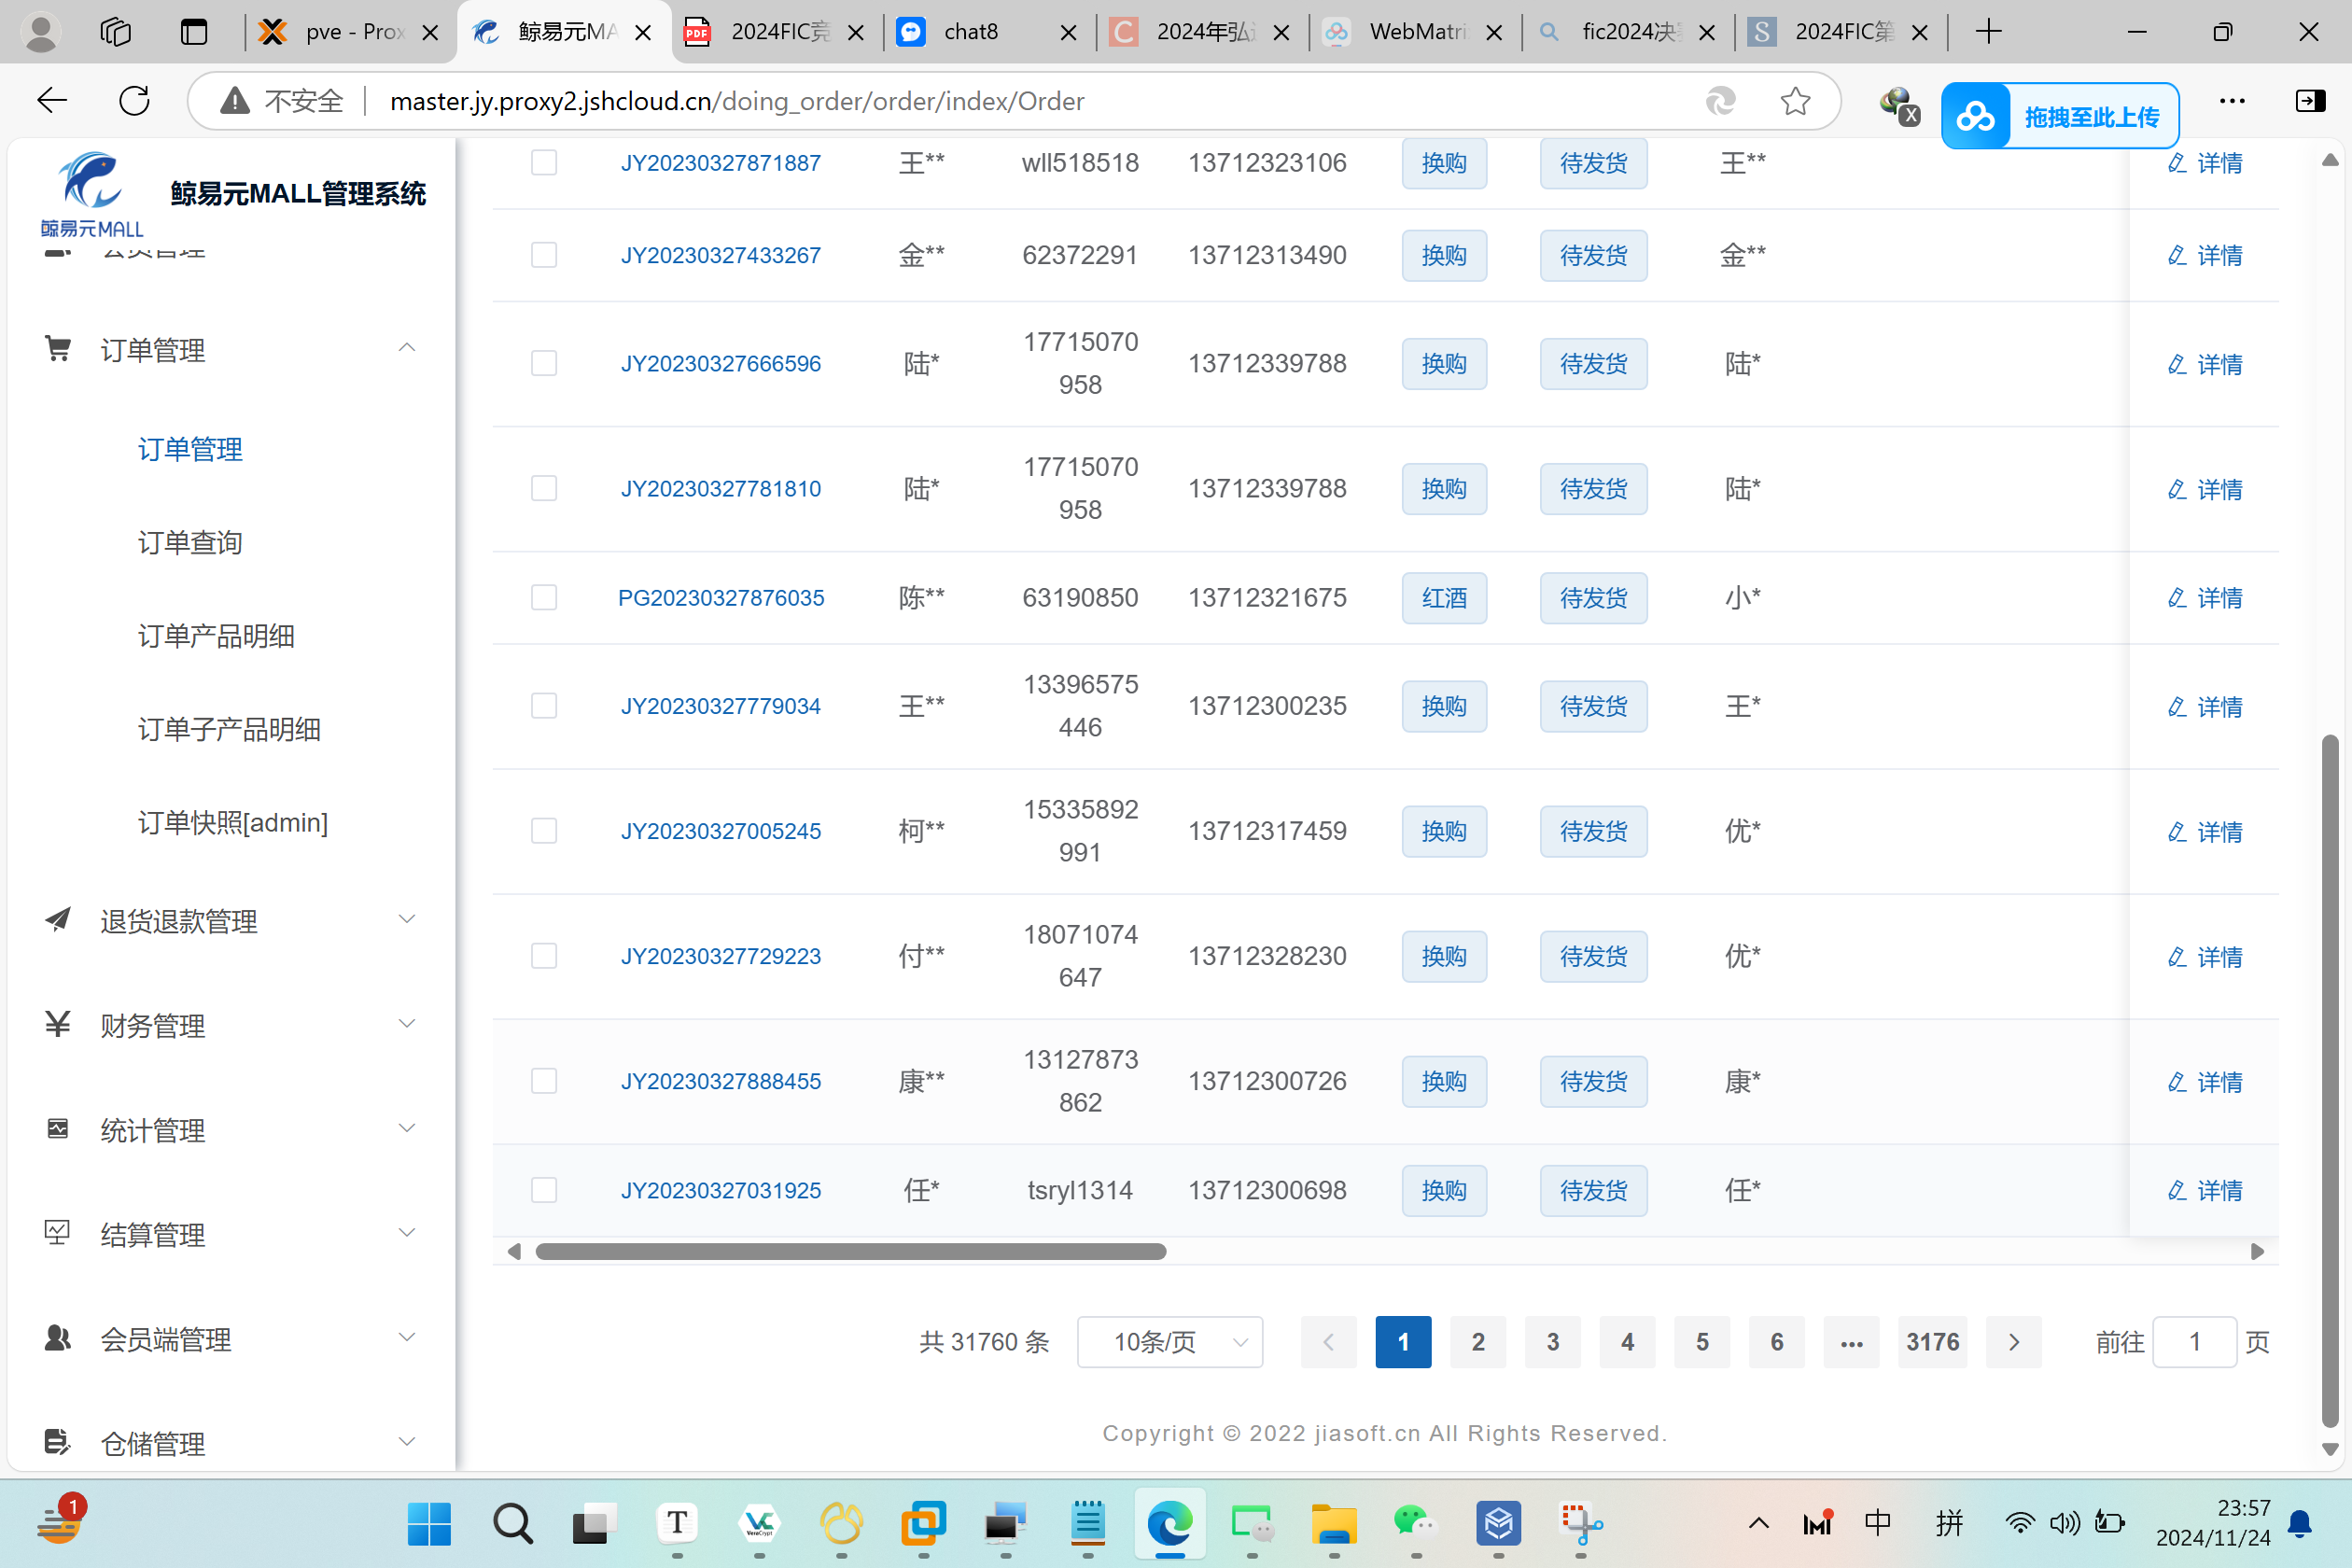This screenshot has height=1568, width=2352.
Task: Open the workspaces icon in title bar
Action: pyautogui.click(x=116, y=32)
